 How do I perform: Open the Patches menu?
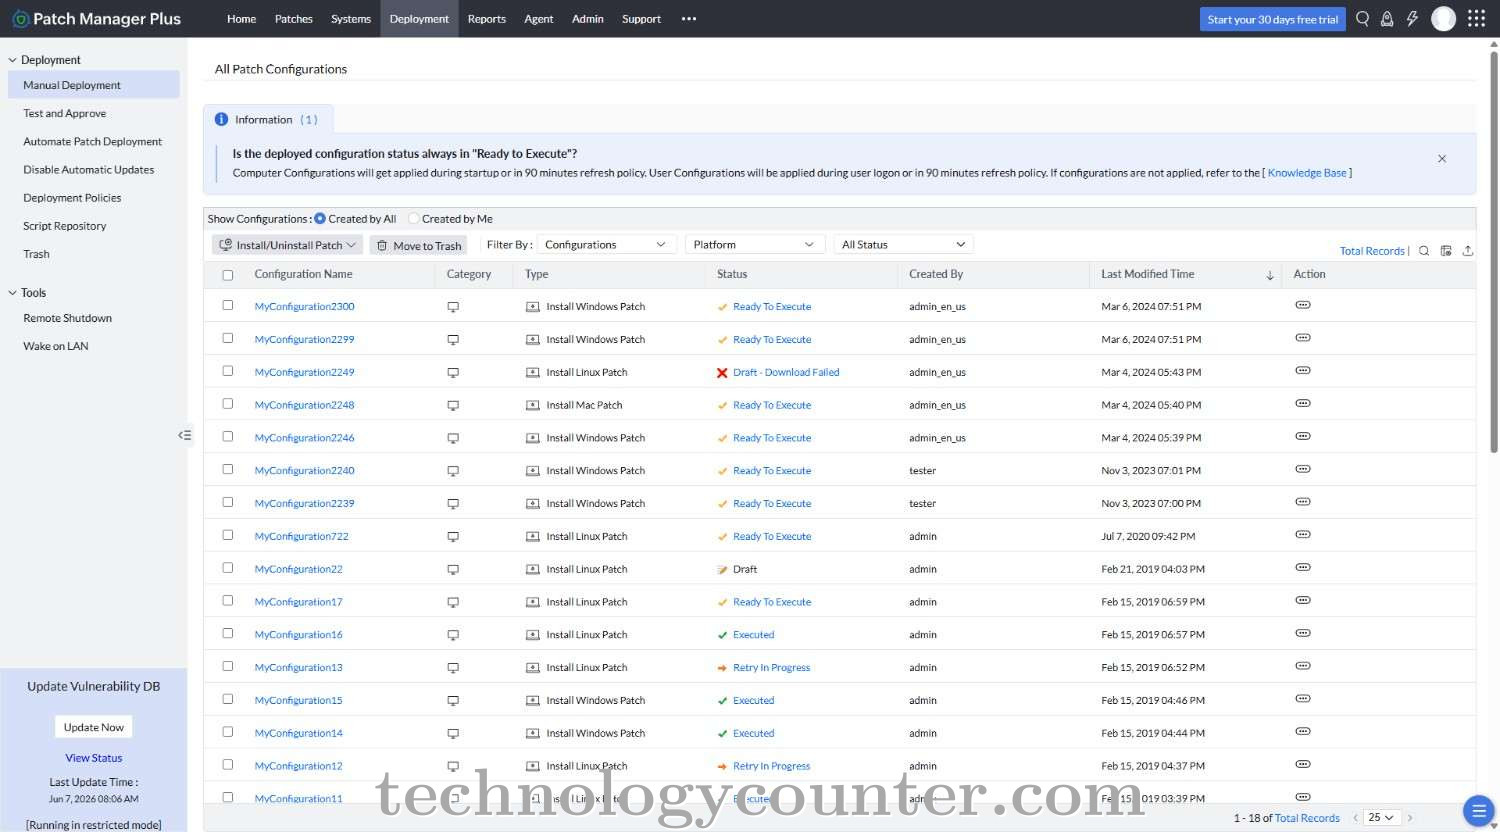point(294,19)
